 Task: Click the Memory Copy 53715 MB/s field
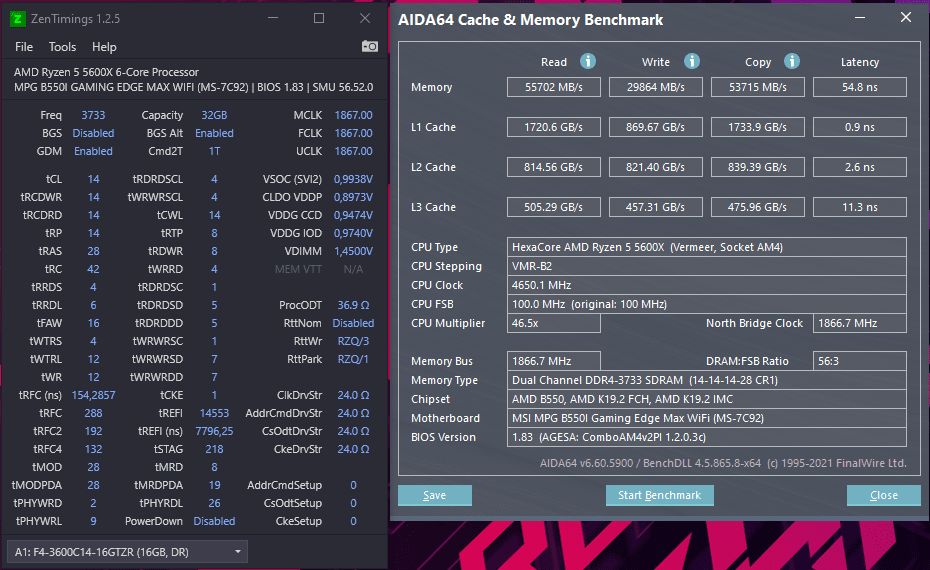(x=757, y=87)
